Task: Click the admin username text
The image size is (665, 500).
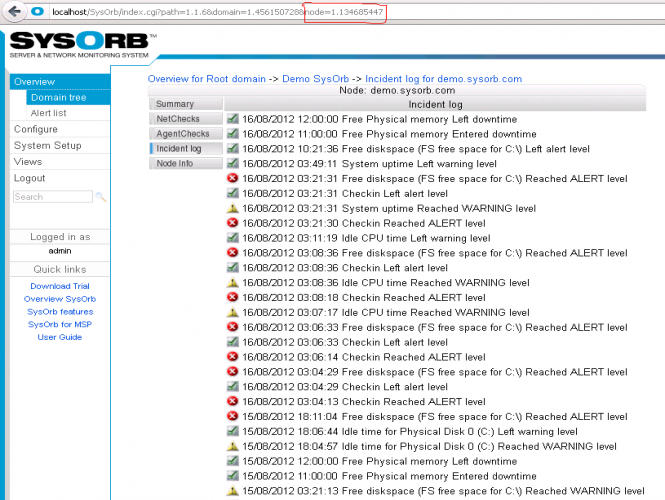Action: (x=60, y=251)
